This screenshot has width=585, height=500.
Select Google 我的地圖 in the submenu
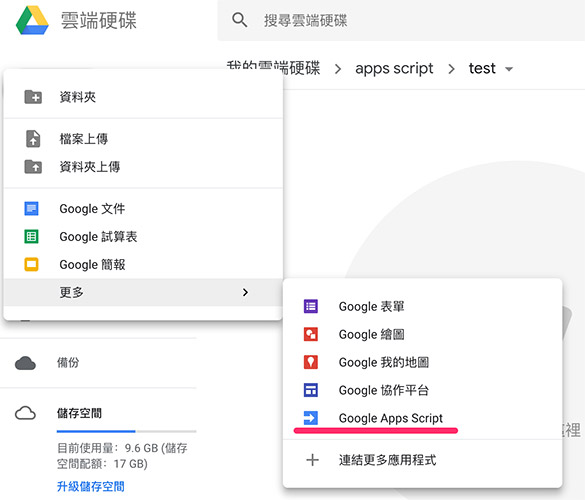422,362
